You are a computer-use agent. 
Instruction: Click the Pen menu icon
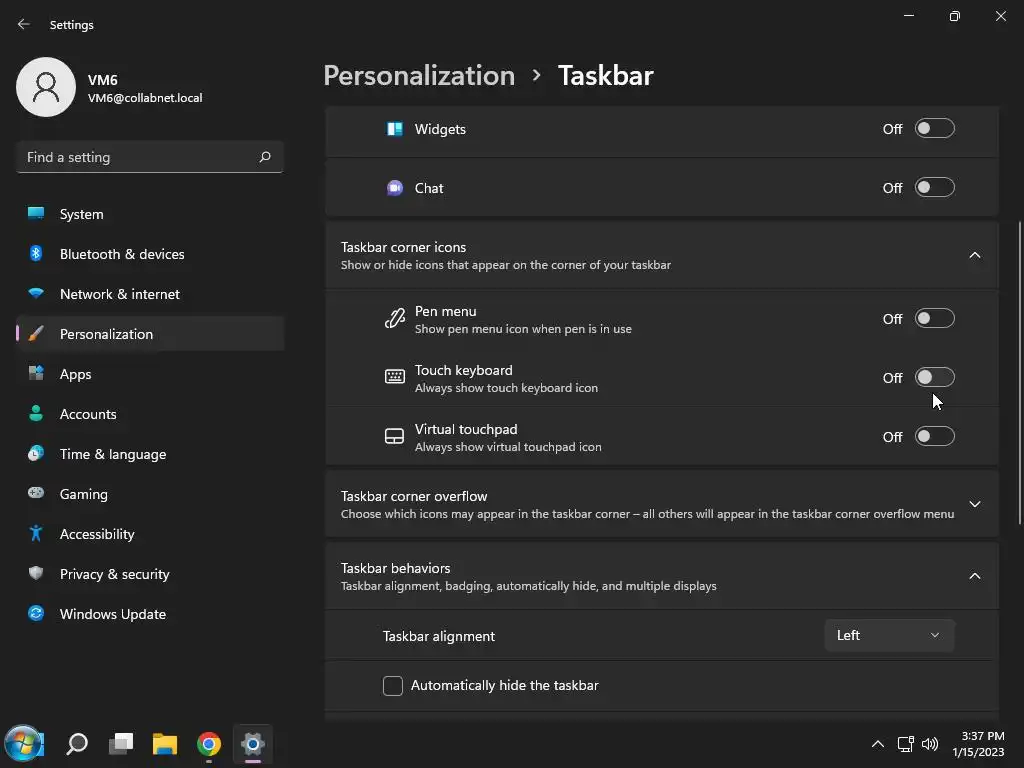click(394, 319)
